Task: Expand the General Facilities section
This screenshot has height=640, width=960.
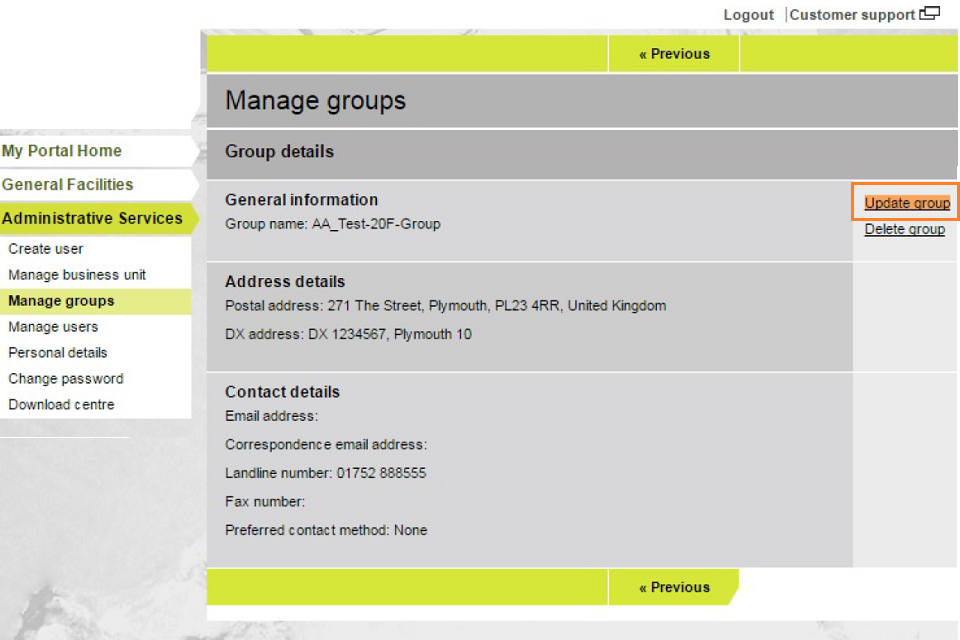Action: (x=67, y=185)
